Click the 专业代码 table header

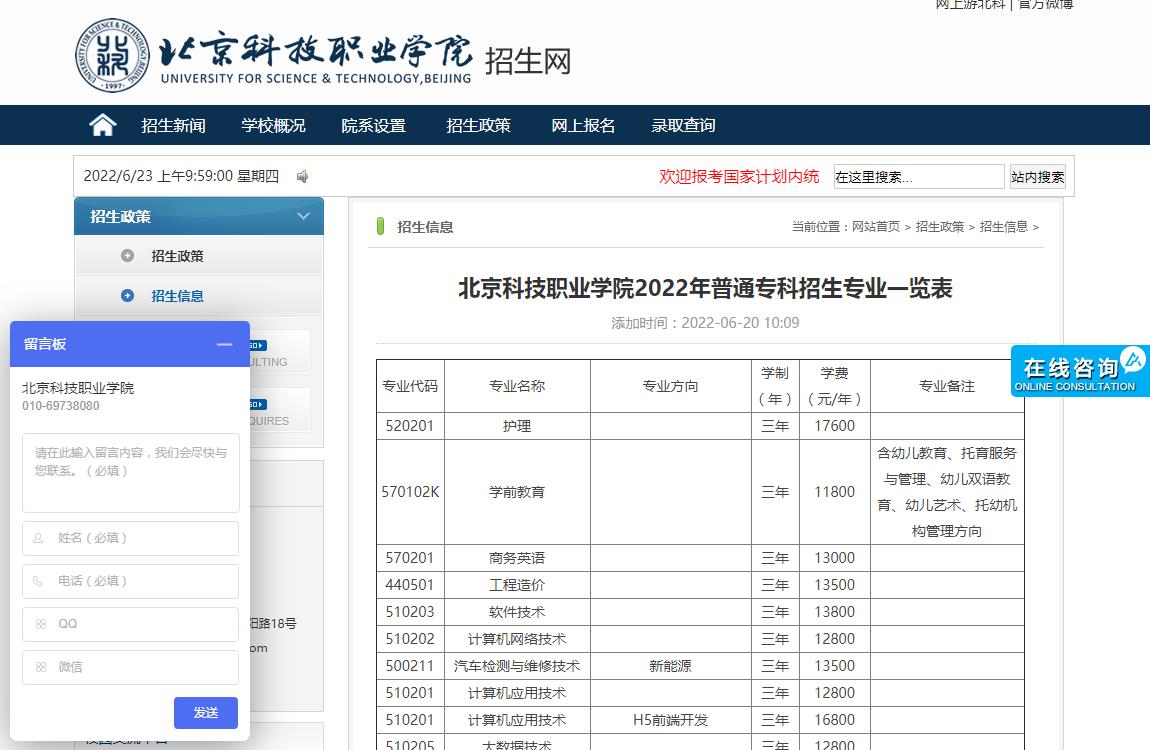tap(410, 386)
